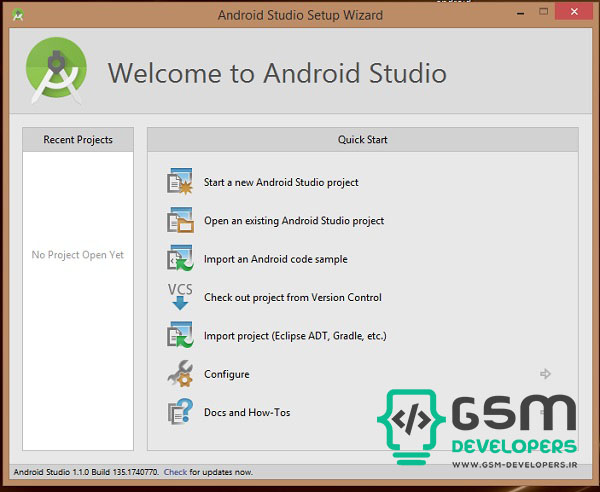Select Import an Android code sample
Image resolution: width=600 pixels, height=492 pixels.
[x=276, y=259]
